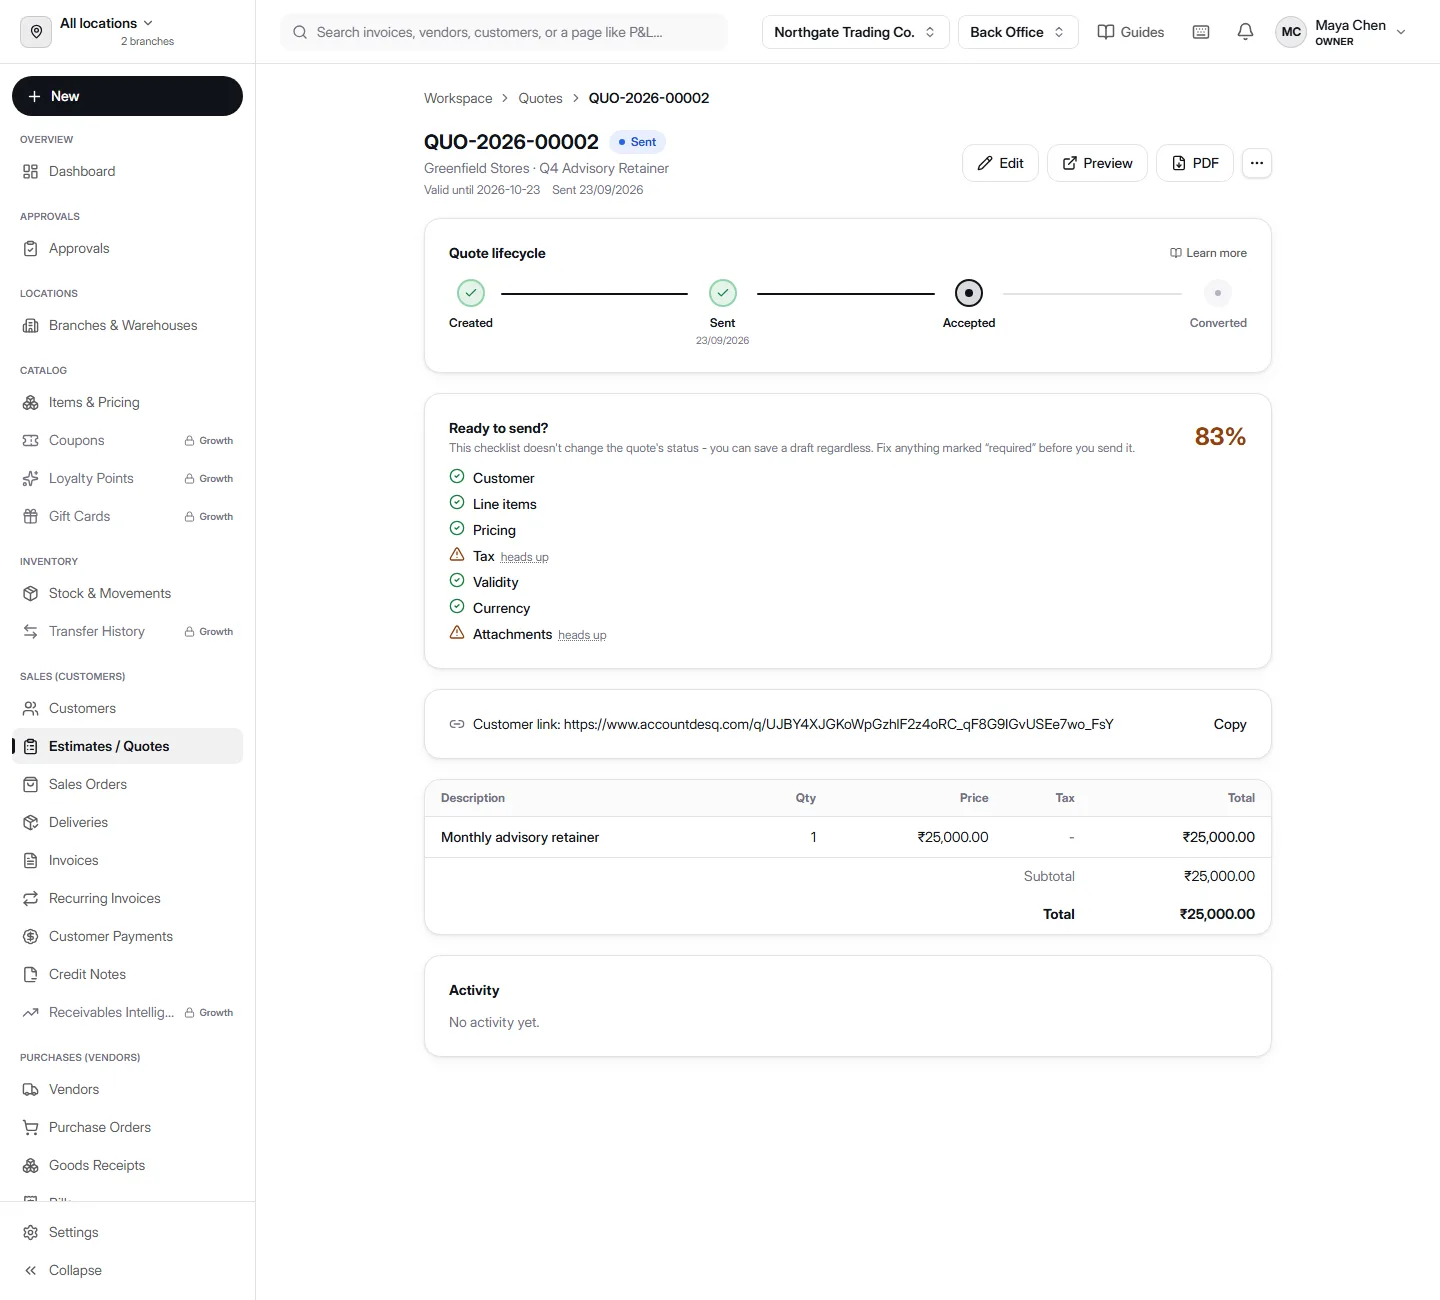Click the Preview button
The width and height of the screenshot is (1440, 1300).
click(1097, 163)
